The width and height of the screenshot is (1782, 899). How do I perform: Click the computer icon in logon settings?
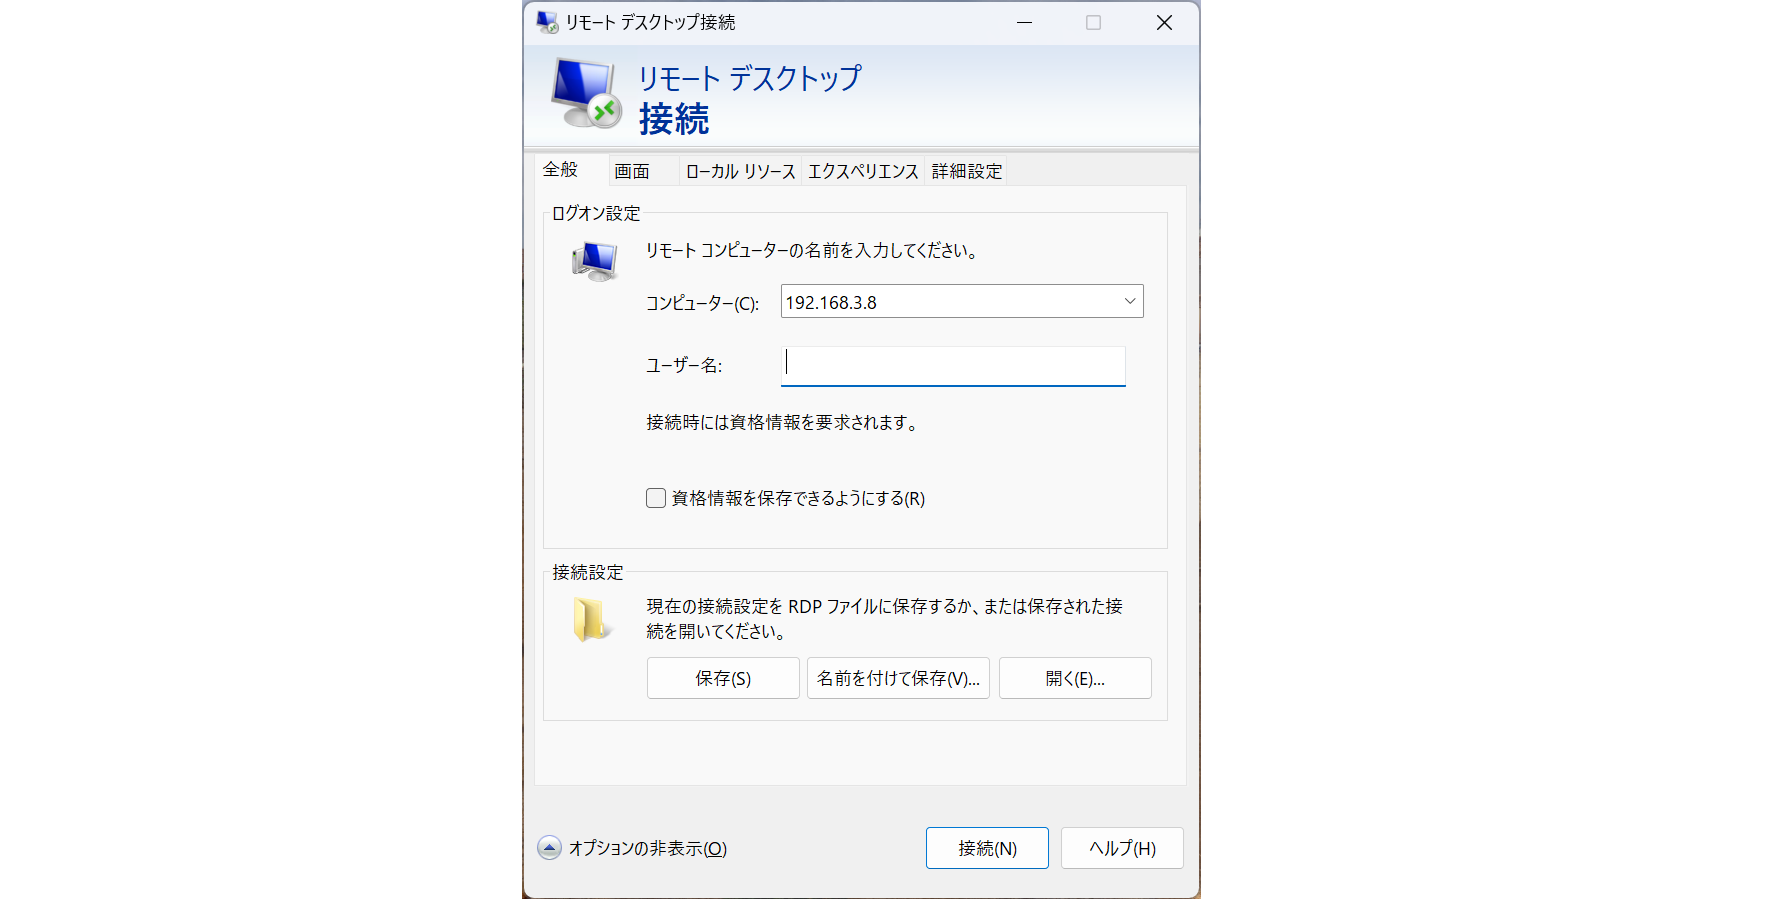595,262
